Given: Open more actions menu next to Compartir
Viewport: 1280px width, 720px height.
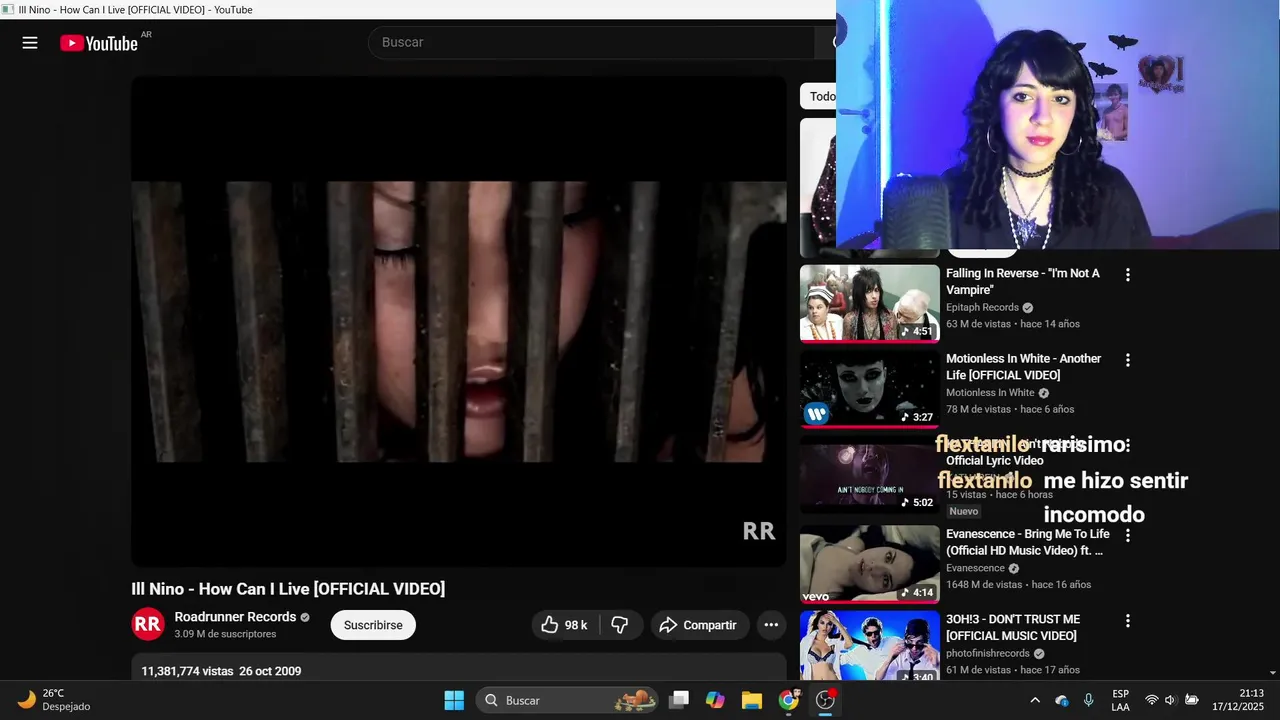Looking at the screenshot, I should coord(771,625).
